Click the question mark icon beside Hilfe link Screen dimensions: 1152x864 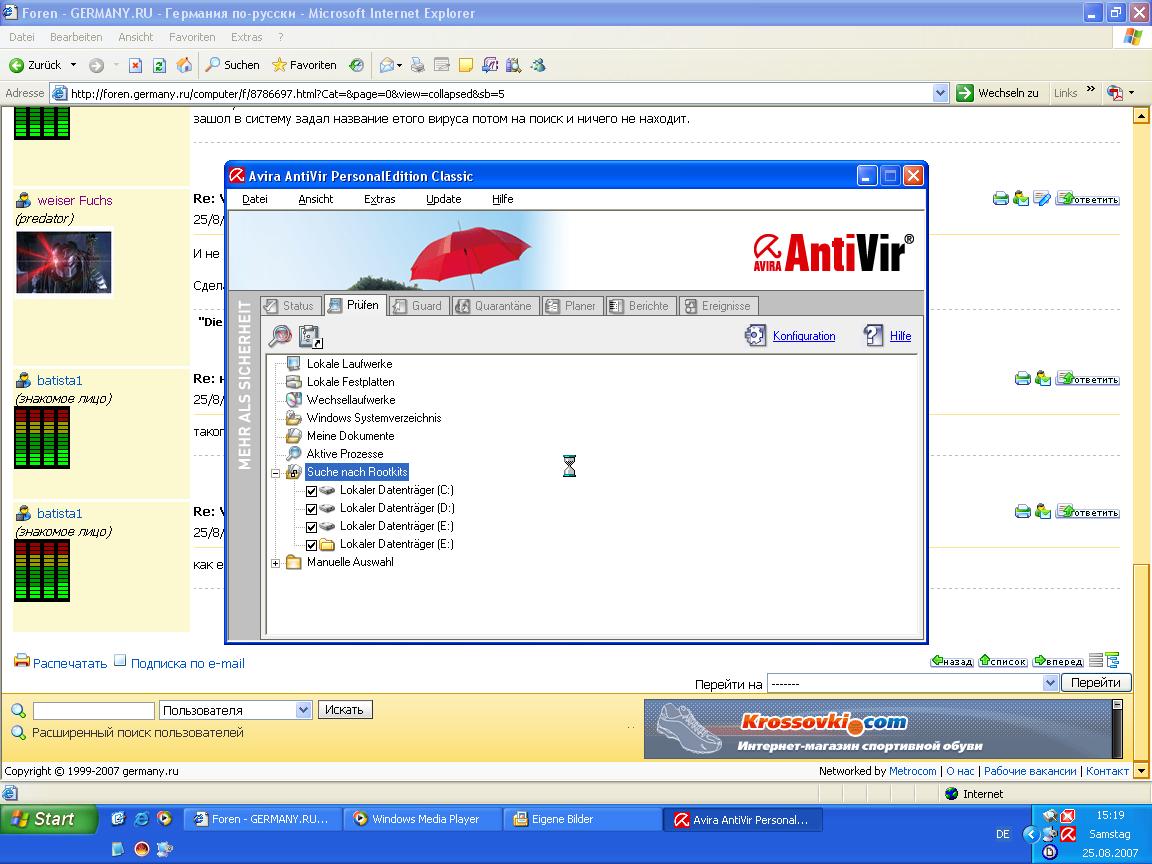[874, 336]
